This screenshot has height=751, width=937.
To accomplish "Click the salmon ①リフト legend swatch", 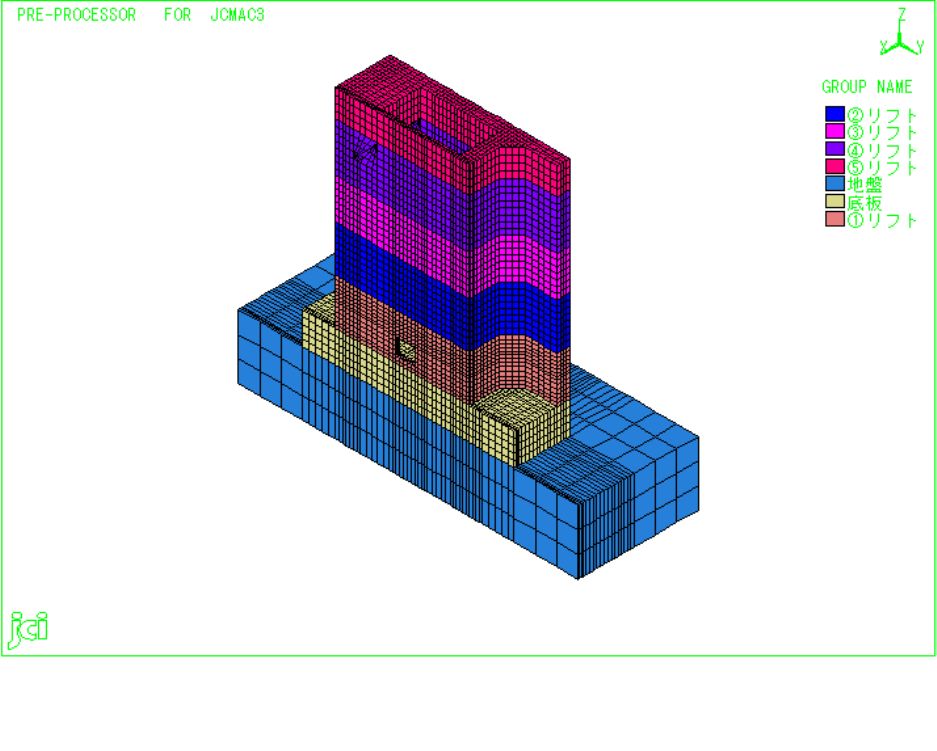I will [x=835, y=219].
